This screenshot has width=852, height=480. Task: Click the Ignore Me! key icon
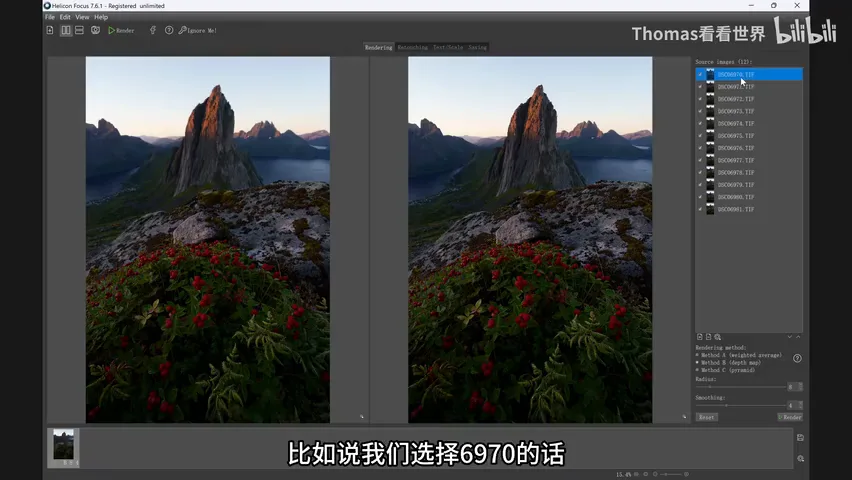183,30
